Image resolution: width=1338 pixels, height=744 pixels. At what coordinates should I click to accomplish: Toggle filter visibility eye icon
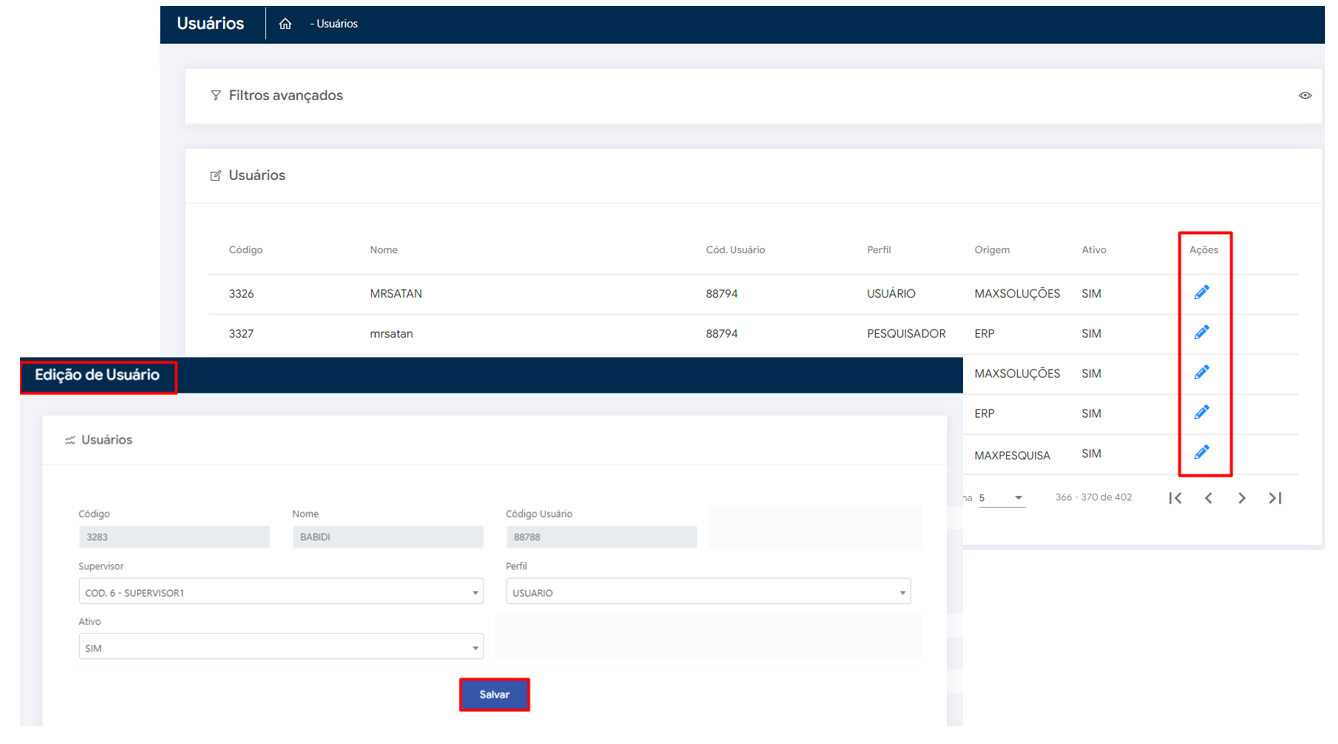click(1305, 96)
